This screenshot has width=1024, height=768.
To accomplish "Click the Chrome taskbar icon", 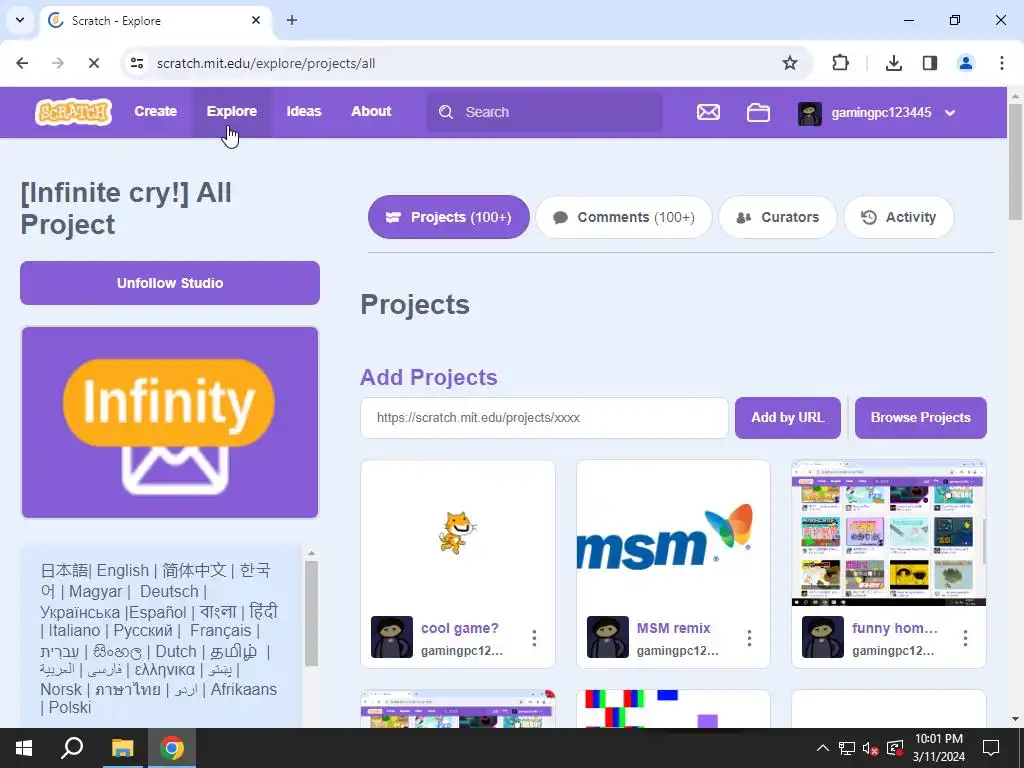I will coord(172,748).
